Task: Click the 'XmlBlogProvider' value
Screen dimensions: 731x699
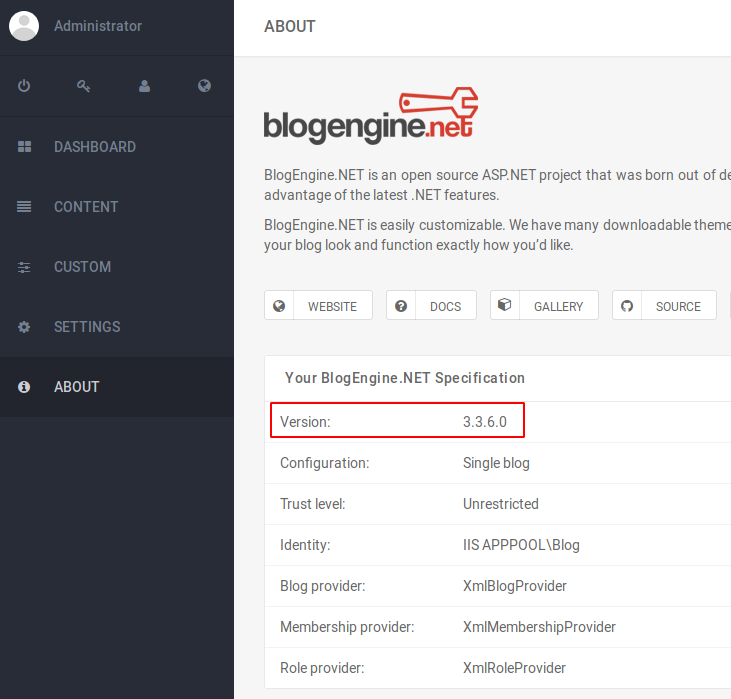Action: 515,586
